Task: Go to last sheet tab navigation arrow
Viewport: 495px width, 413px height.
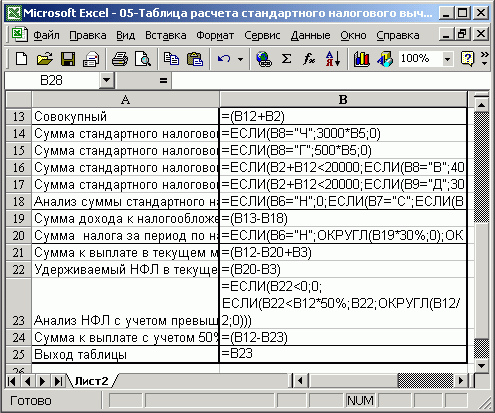Action: 58,381
